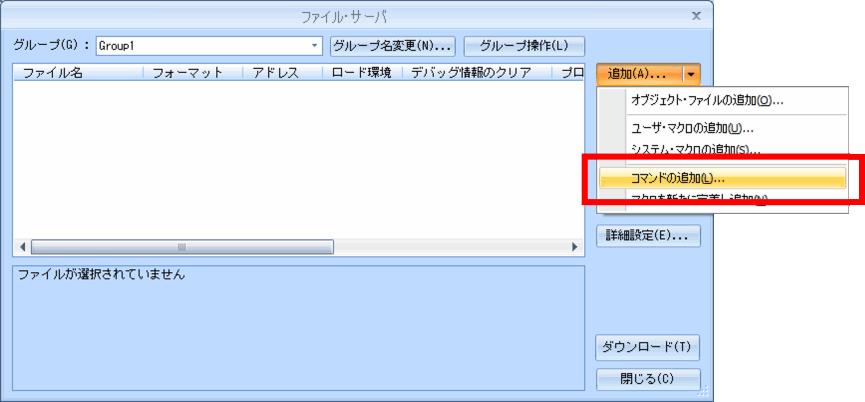Expand the Group1 combo box arrow

[315, 46]
